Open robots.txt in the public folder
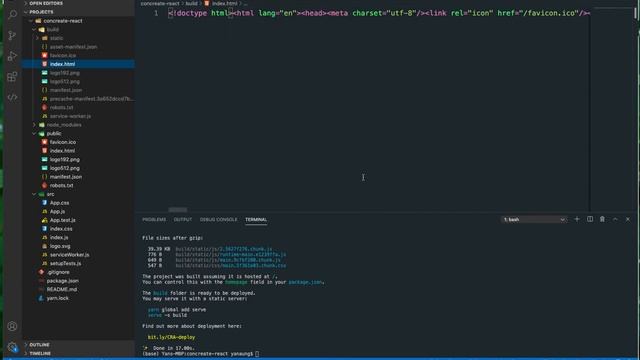The height and width of the screenshot is (360, 640). 62,186
